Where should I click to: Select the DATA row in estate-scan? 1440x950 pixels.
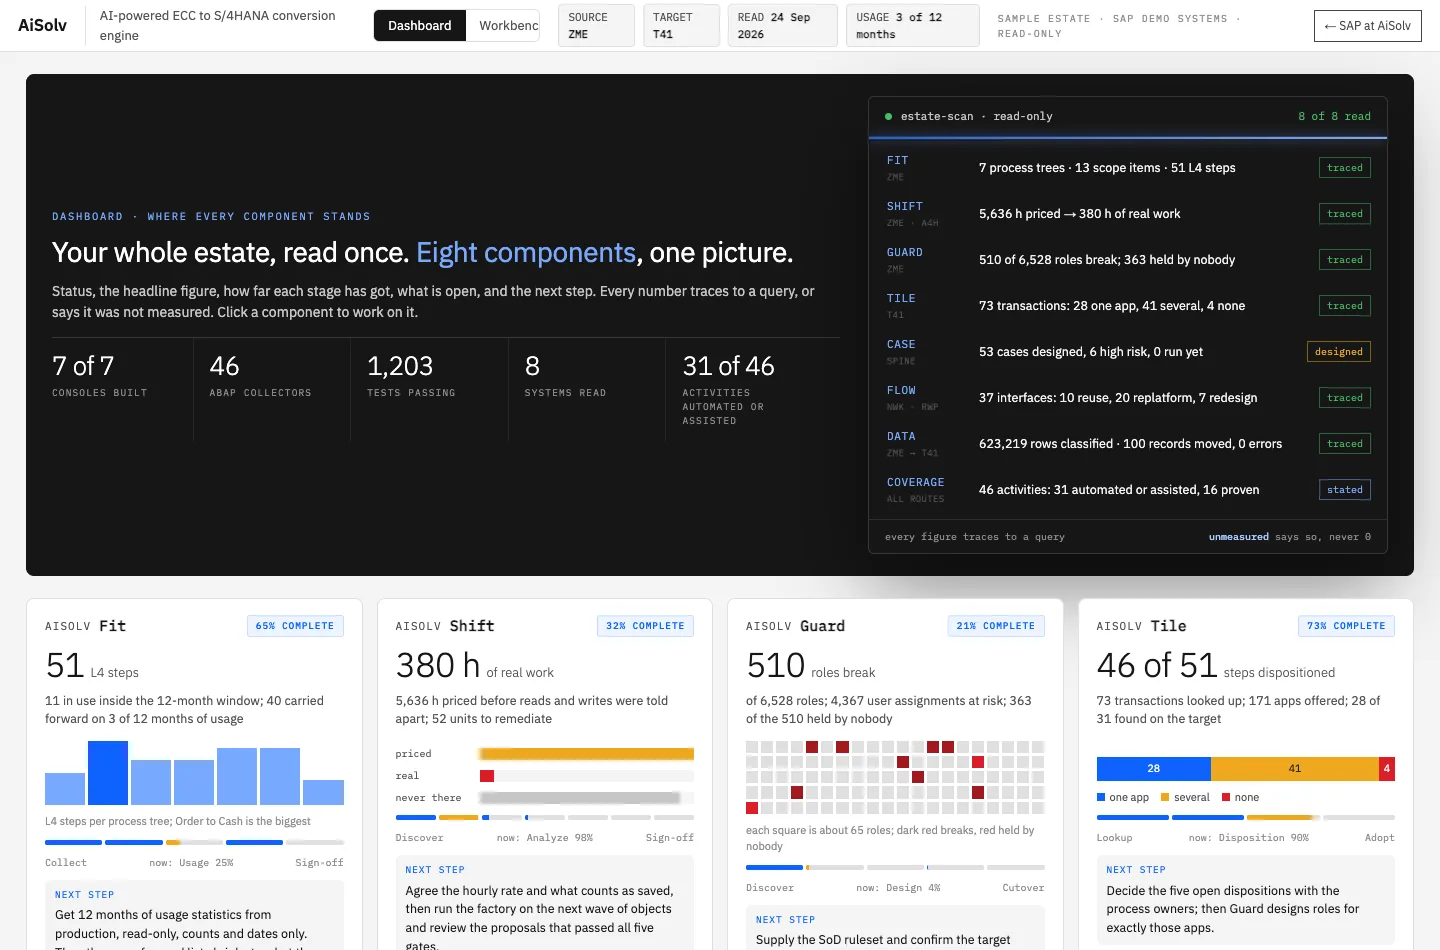1128,444
